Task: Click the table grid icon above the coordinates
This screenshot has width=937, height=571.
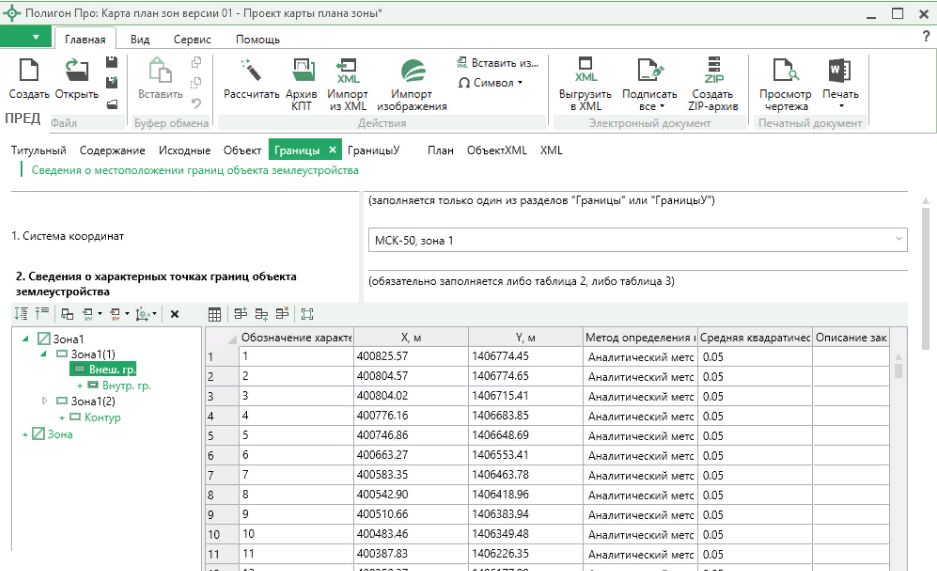Action: (214, 314)
